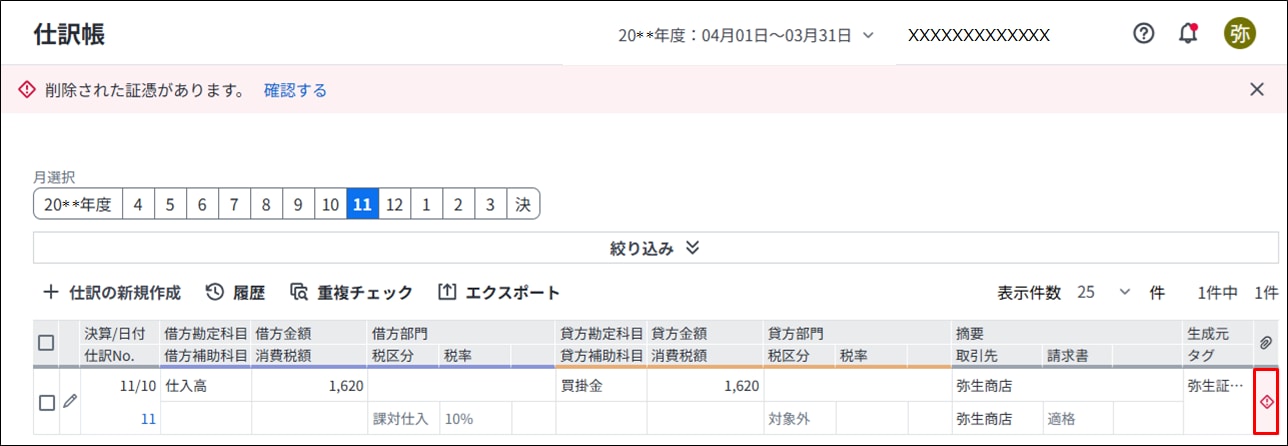Tick the select-all checkbox in table header
This screenshot has width=1288, height=446.
pos(46,343)
